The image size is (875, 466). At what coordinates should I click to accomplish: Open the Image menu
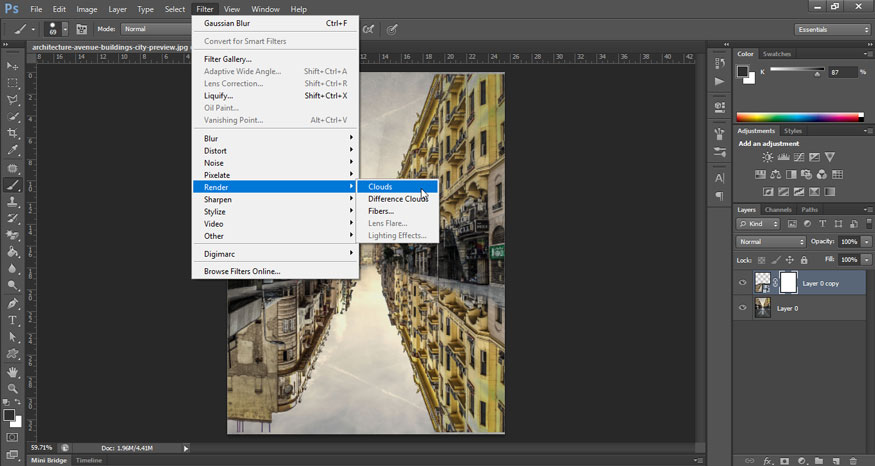86,9
